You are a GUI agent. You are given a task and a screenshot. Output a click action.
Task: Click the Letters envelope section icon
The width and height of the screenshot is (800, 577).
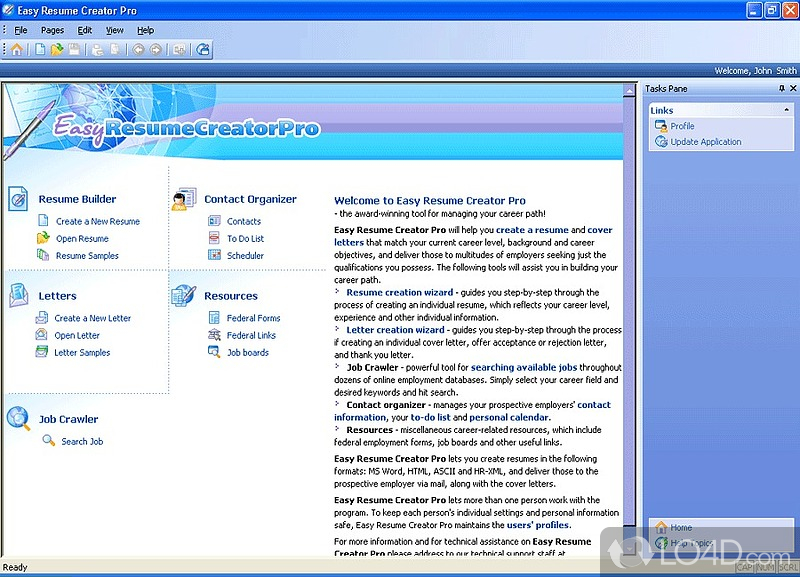18,296
